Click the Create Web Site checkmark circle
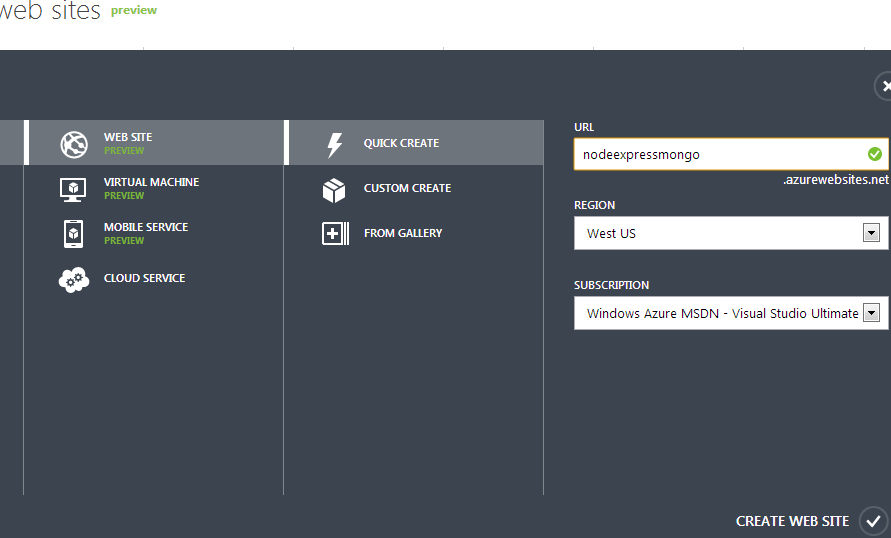 [x=873, y=521]
